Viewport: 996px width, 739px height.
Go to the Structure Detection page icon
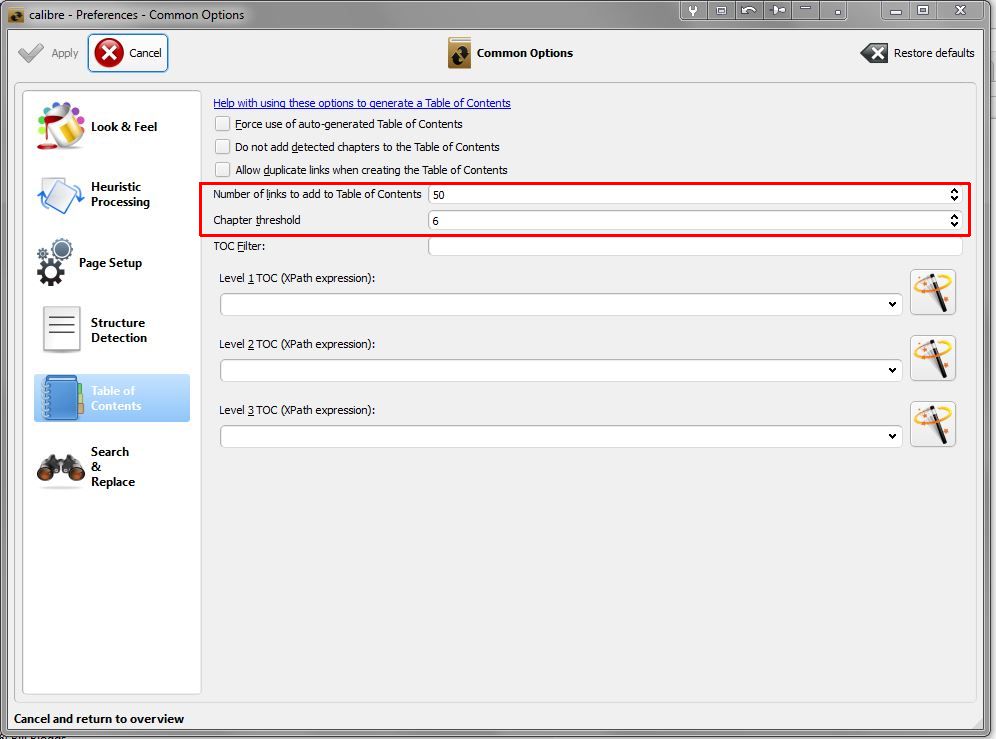tap(61, 330)
